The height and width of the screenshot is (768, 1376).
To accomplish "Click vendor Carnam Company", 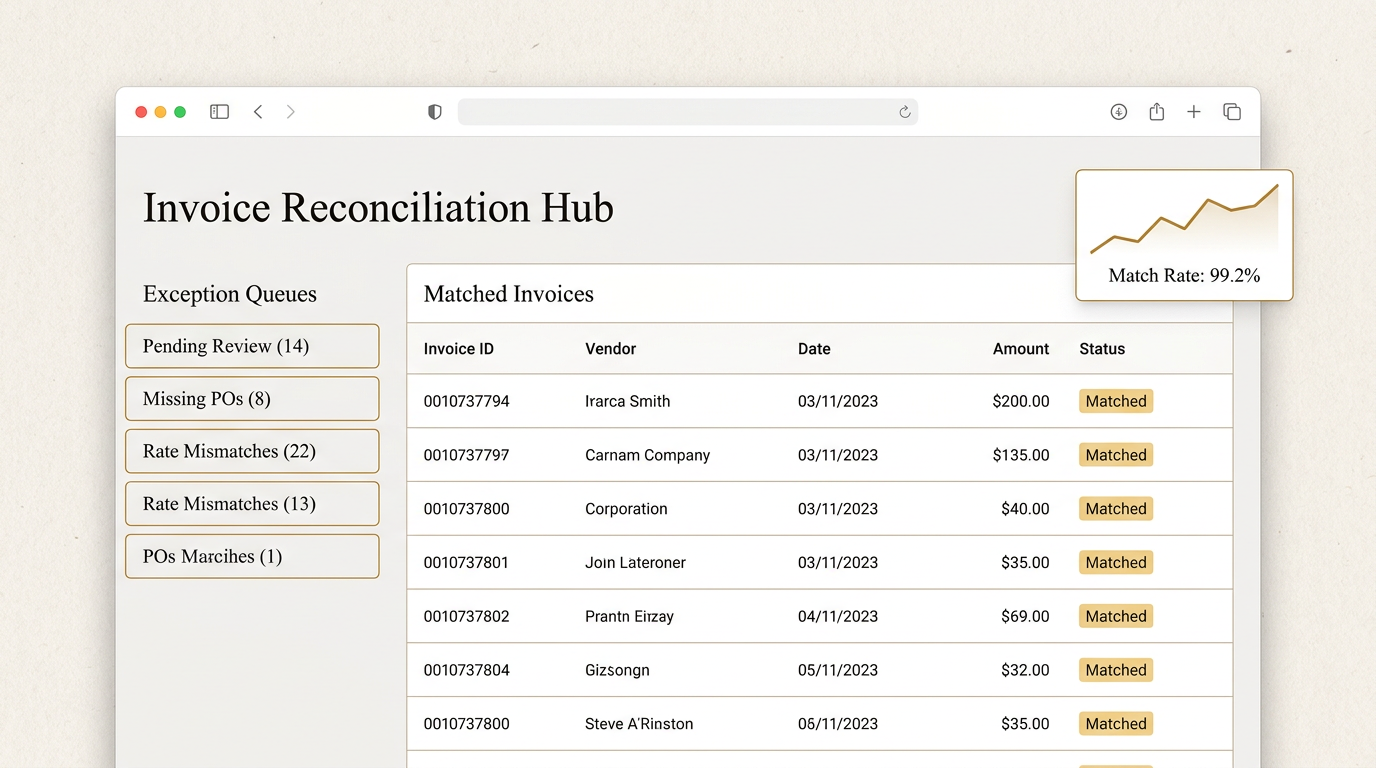I will pos(647,455).
